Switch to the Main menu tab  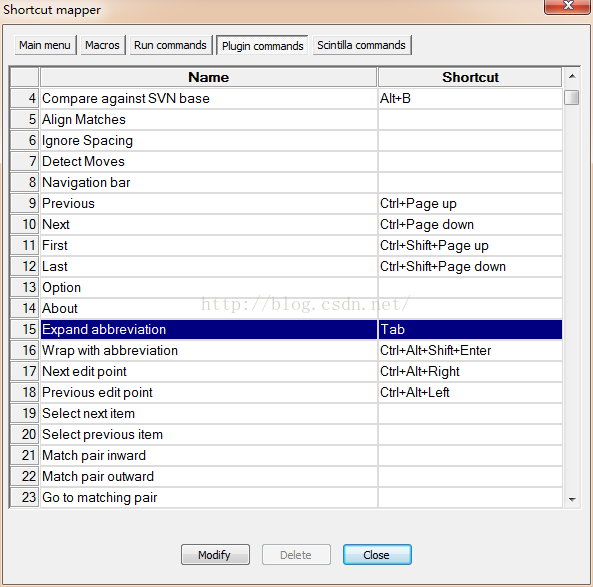pyautogui.click(x=45, y=45)
